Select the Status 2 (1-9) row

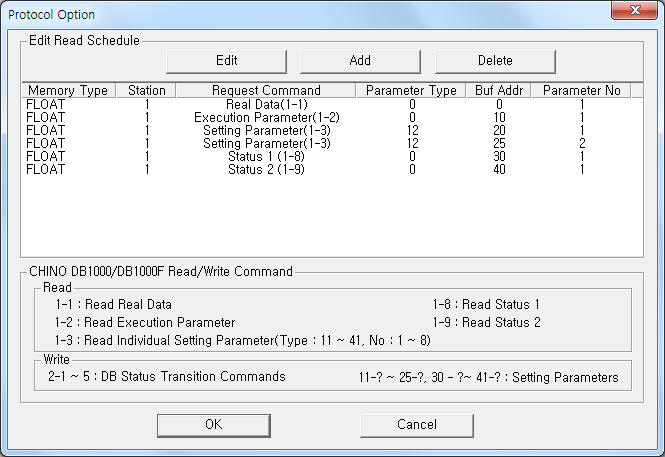[x=266, y=169]
